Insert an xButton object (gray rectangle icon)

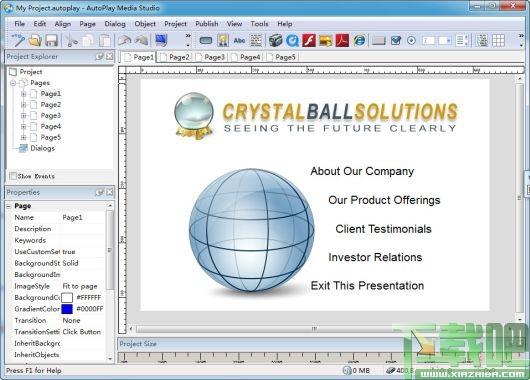click(379, 41)
